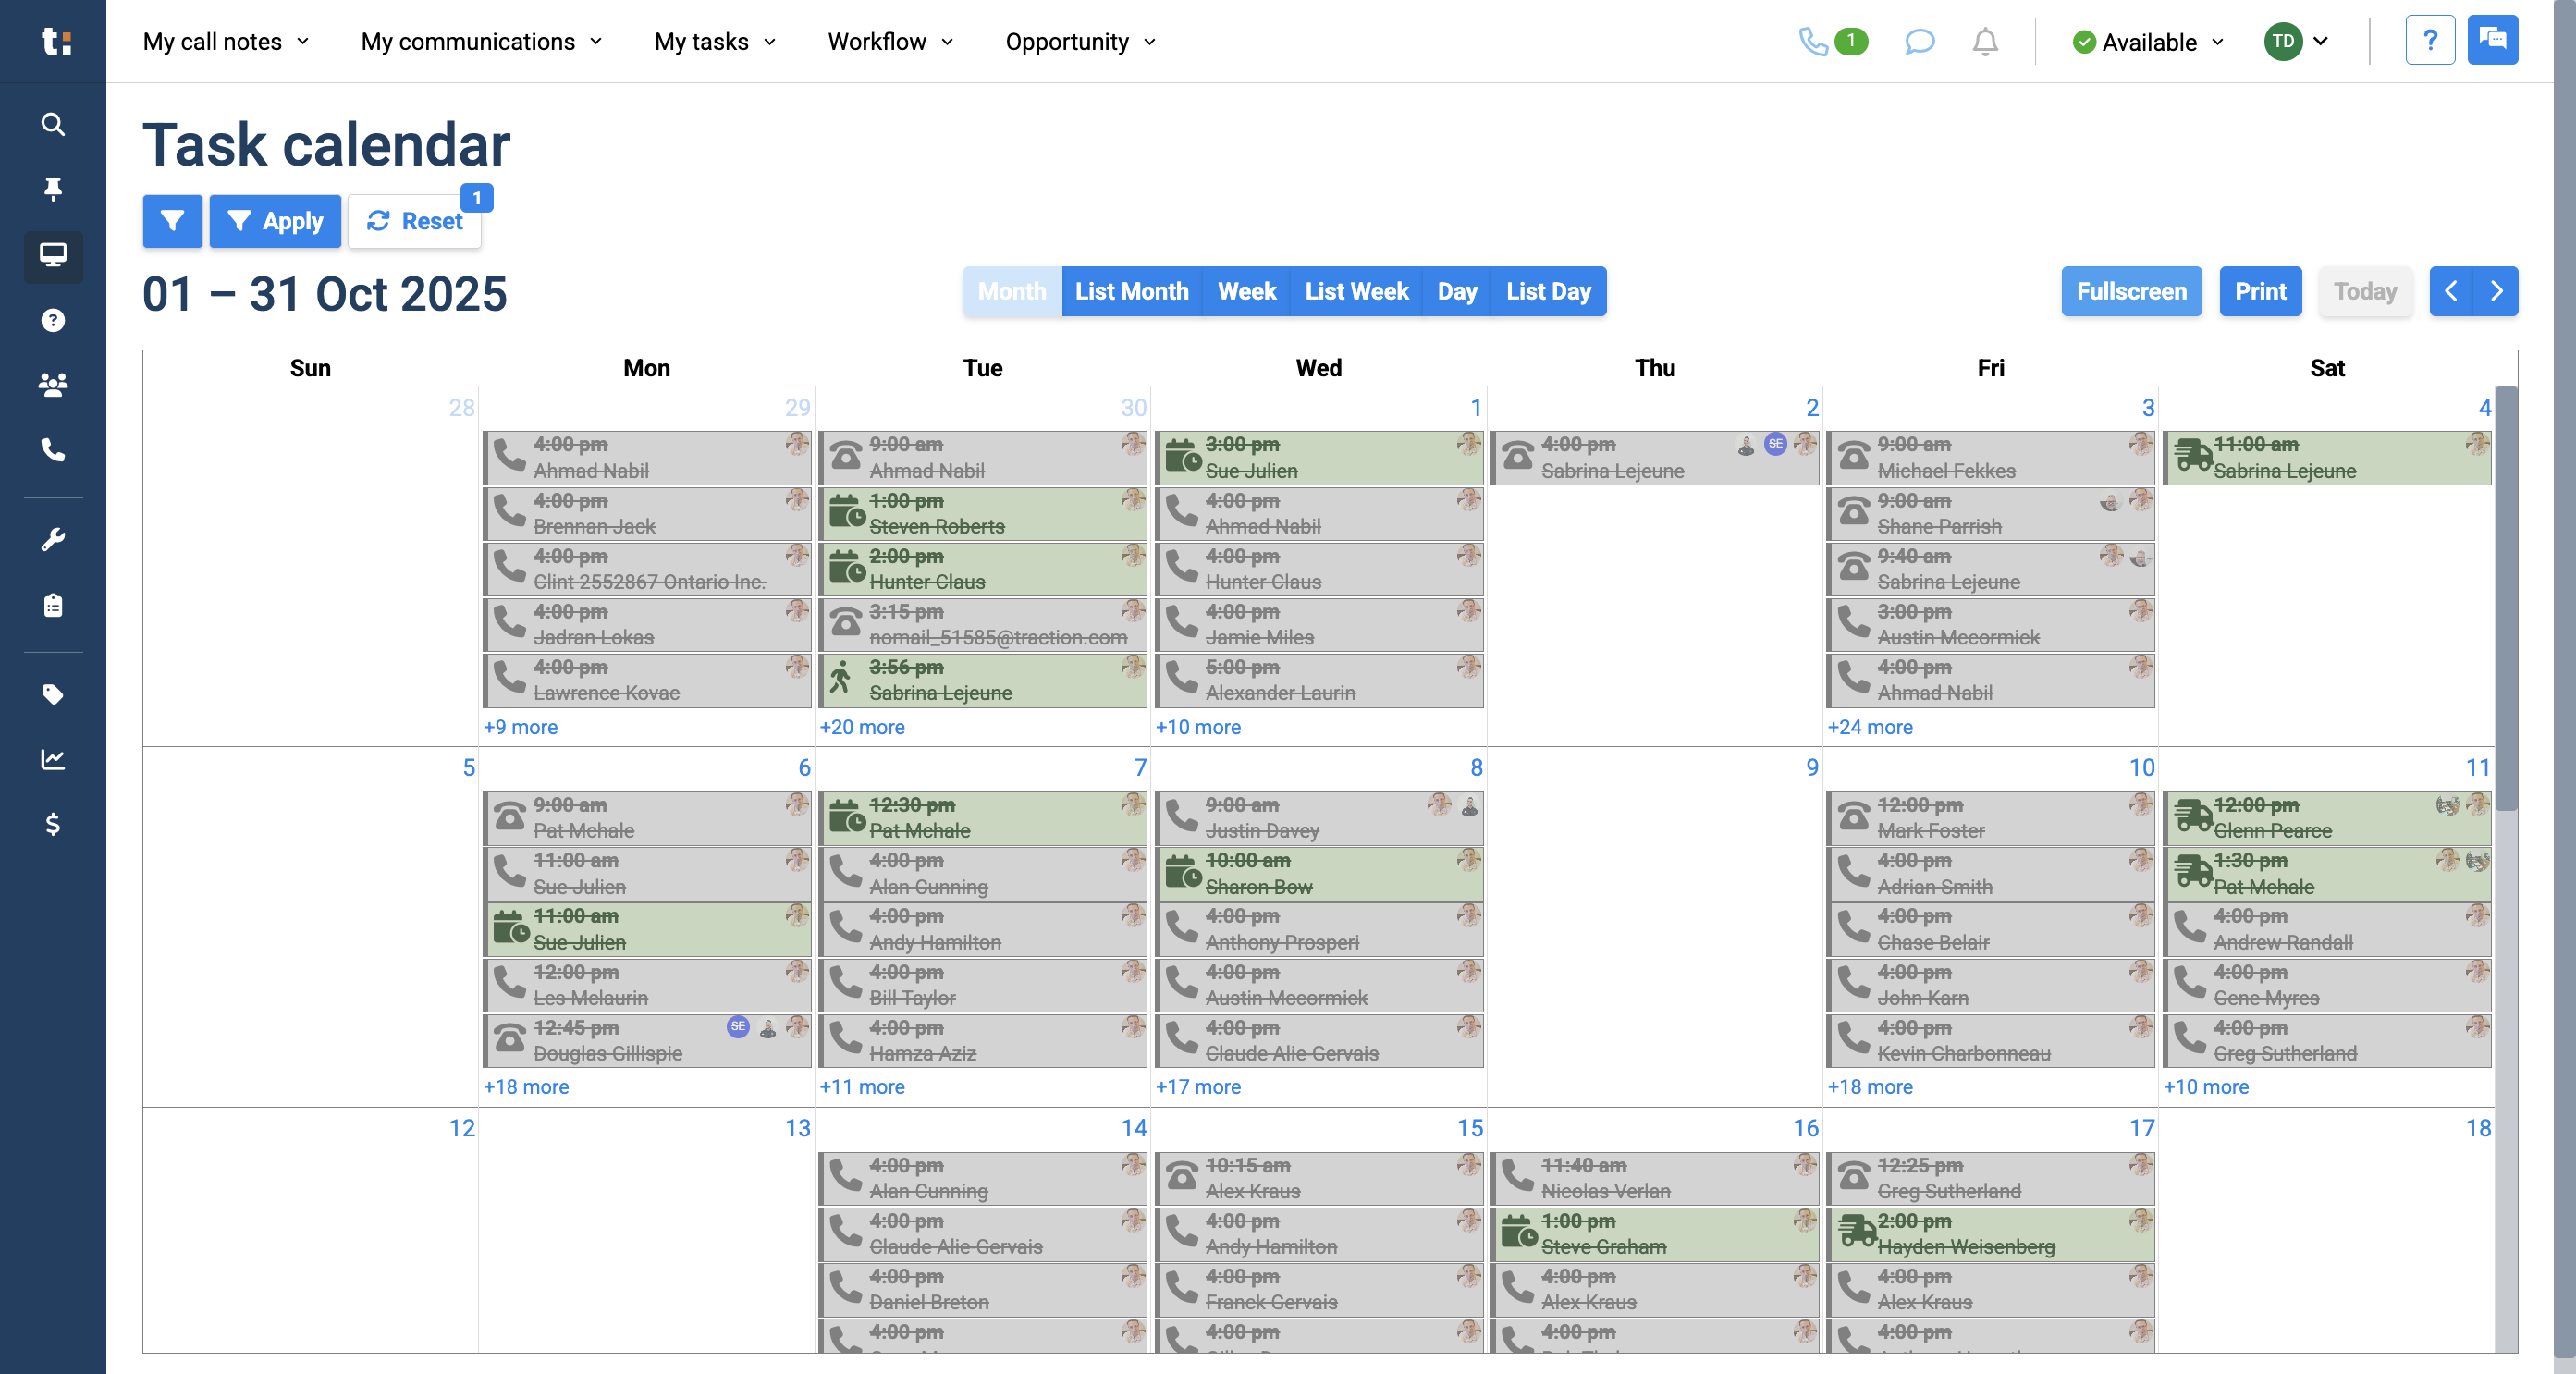Select the Week view tab
2576x1374 pixels.
click(1246, 291)
